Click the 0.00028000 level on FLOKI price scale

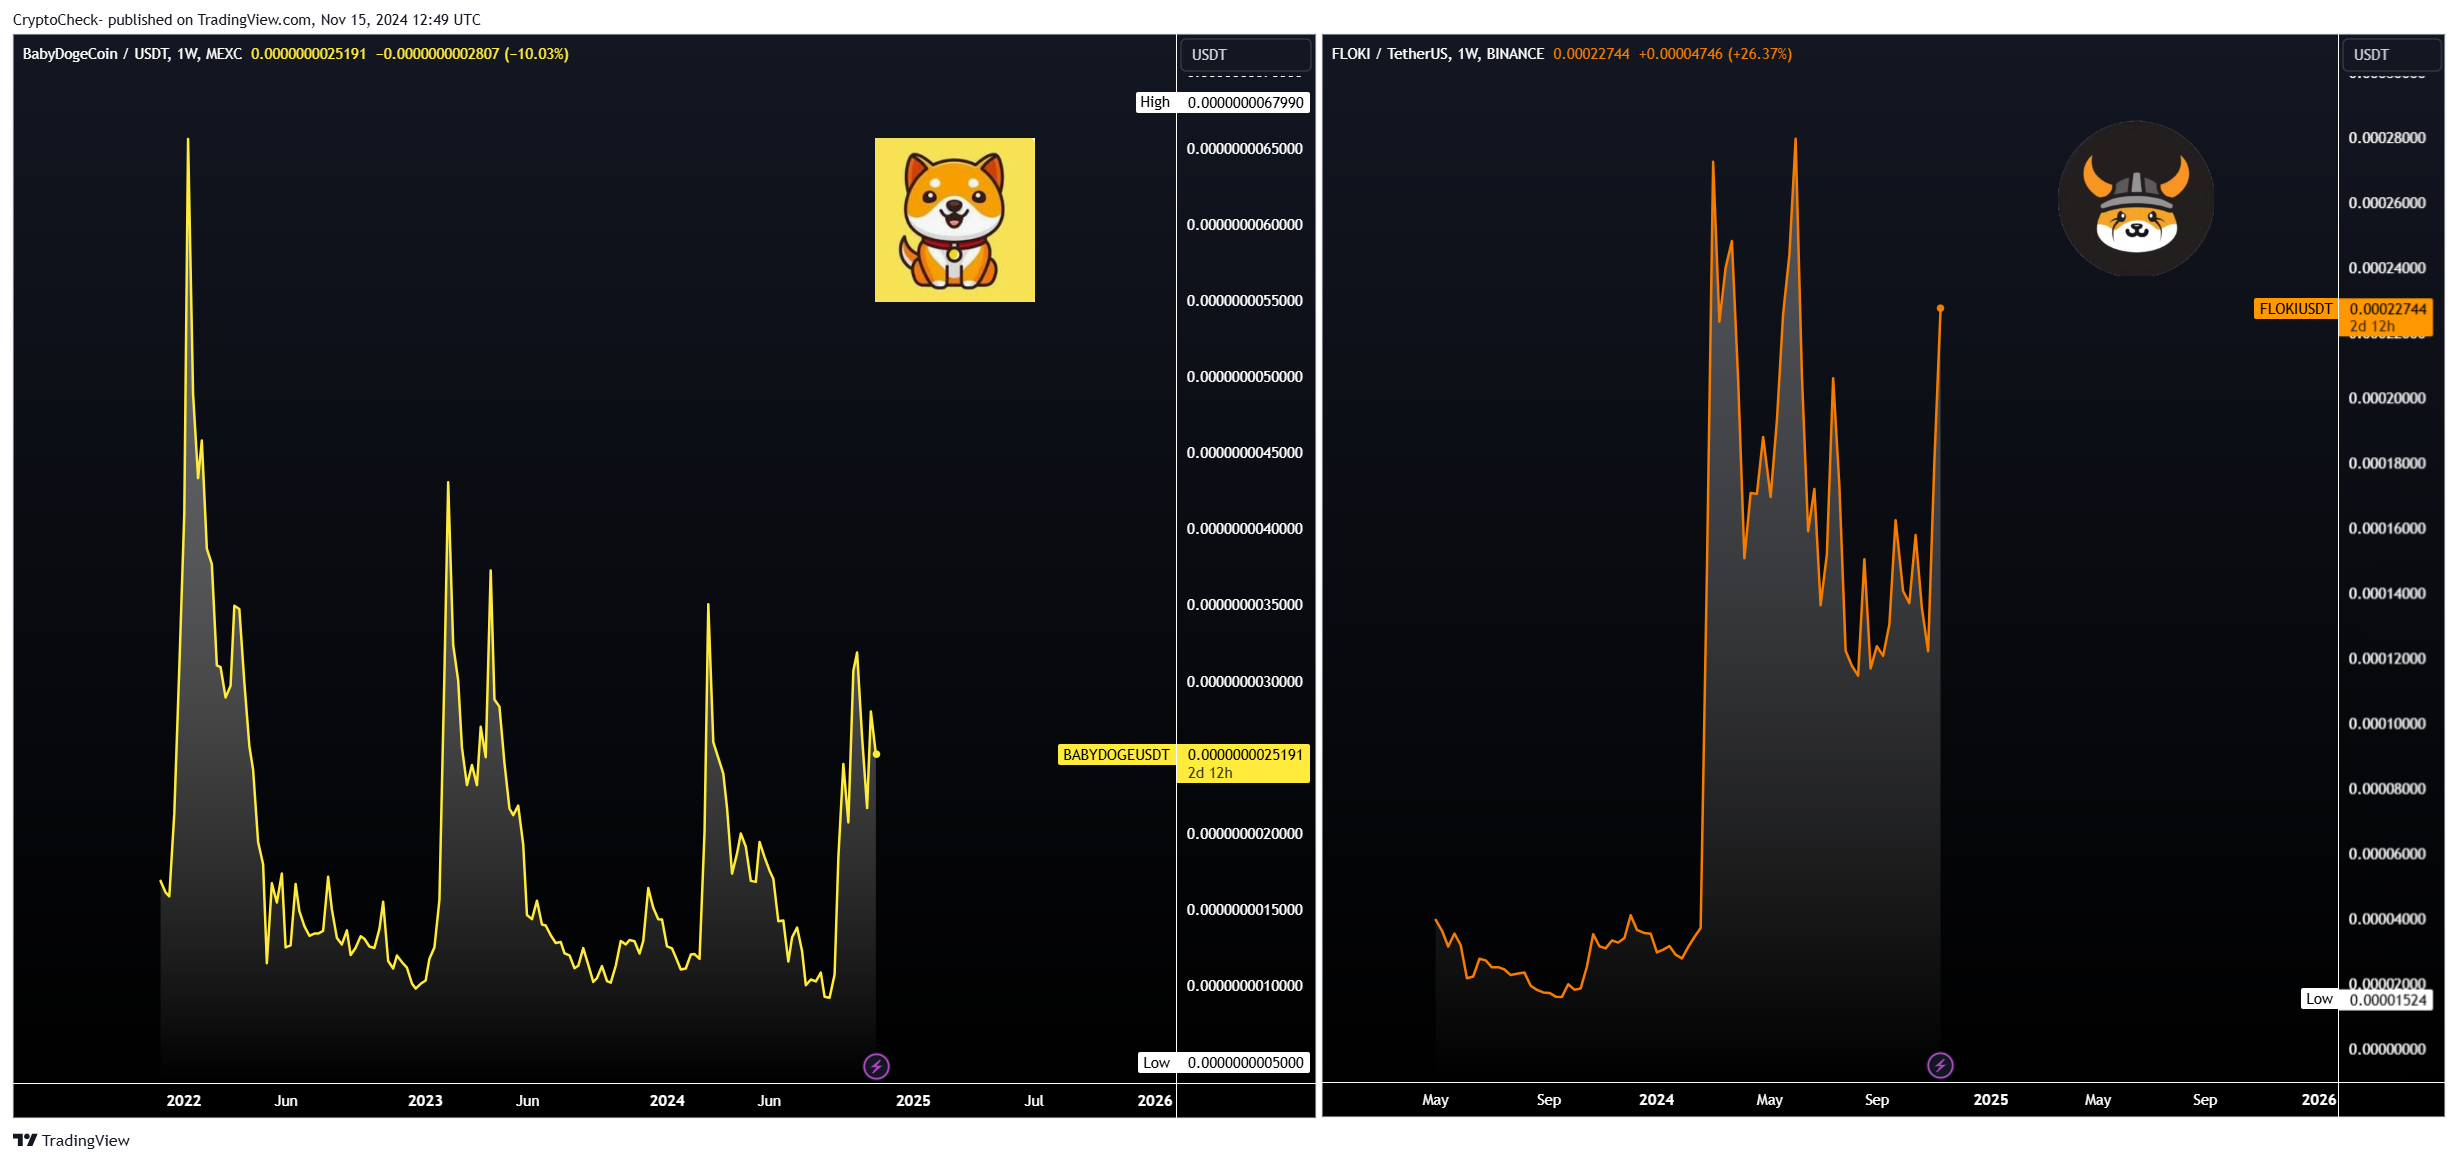(2387, 138)
